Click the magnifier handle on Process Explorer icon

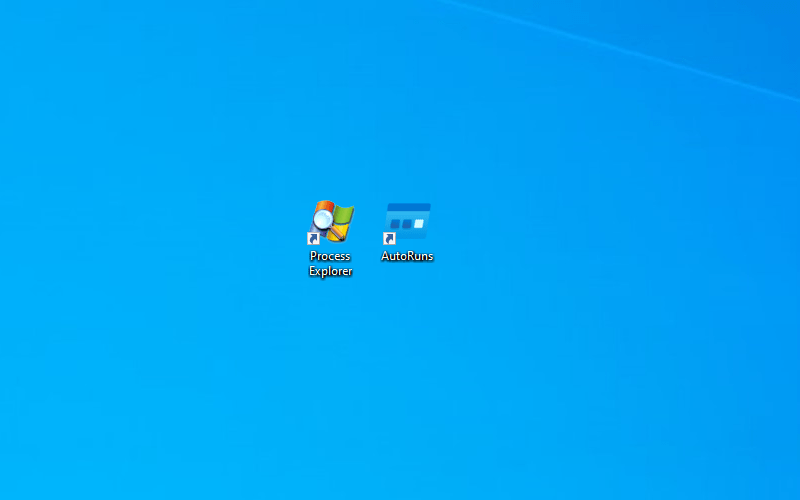pos(335,231)
